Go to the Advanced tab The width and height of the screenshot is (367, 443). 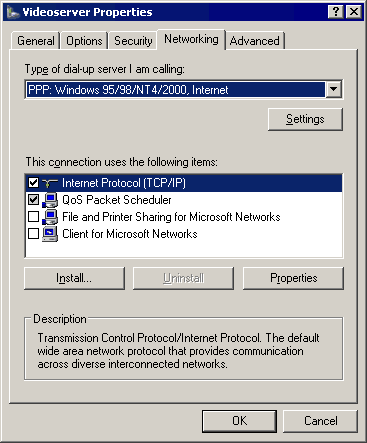pos(255,41)
